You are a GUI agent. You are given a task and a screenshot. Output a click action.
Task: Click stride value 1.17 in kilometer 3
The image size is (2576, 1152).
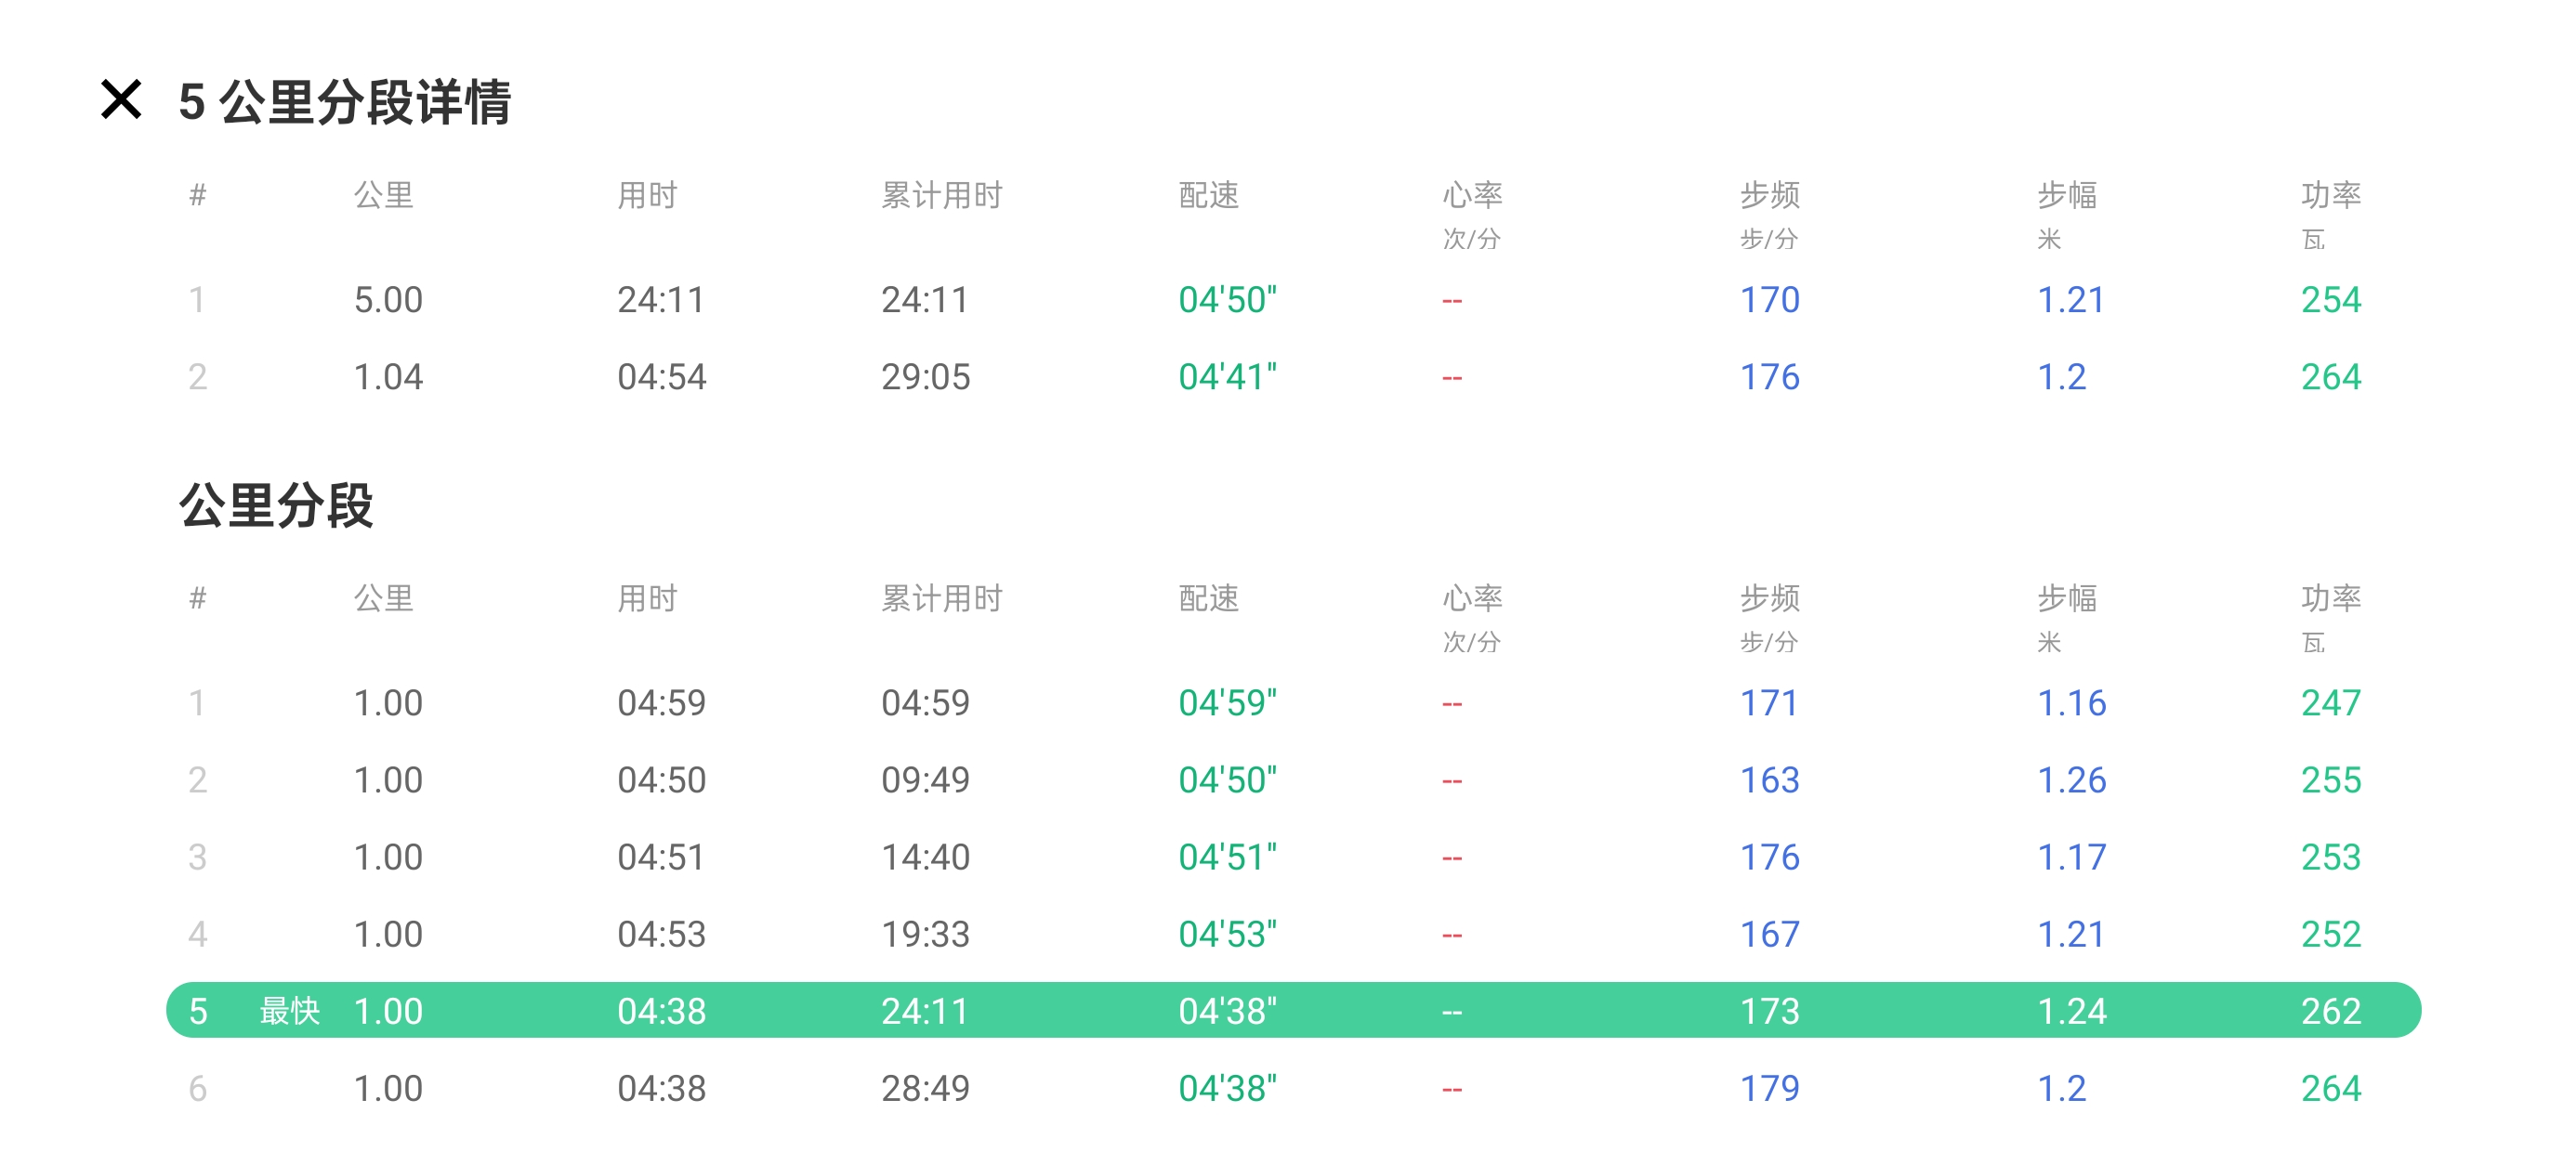click(x=2071, y=857)
